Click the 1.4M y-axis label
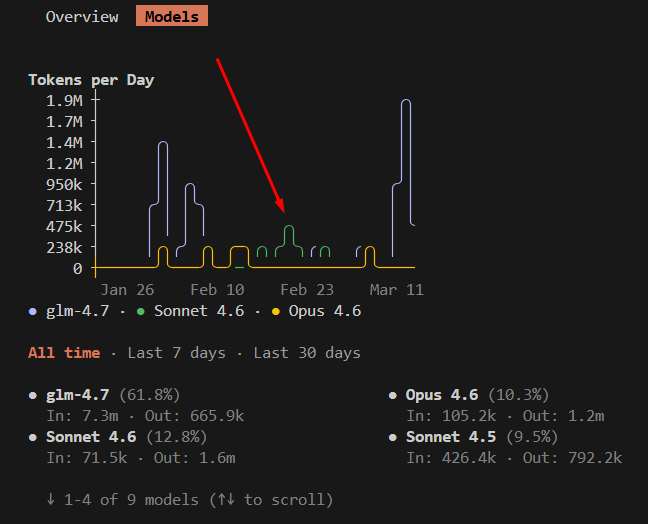The image size is (648, 524). (64, 143)
